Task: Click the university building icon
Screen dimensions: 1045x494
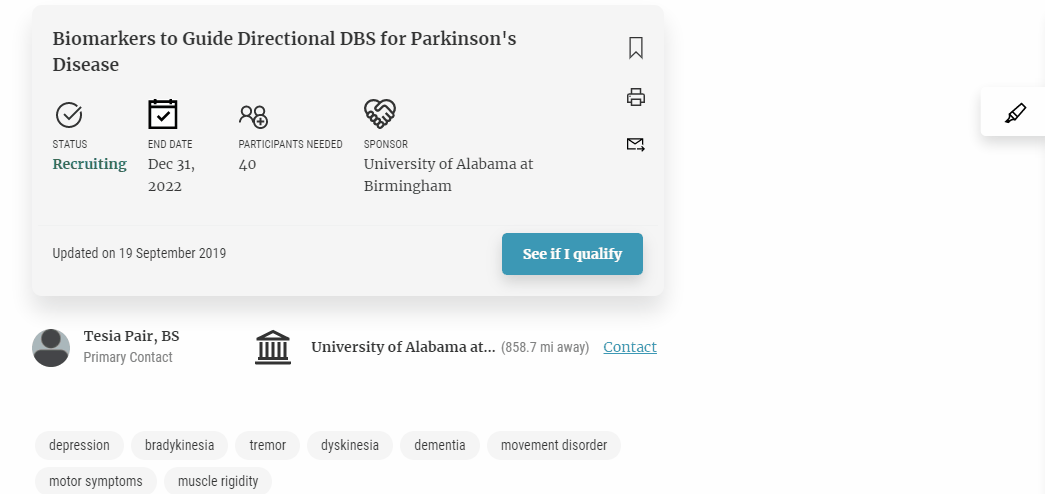Action: 273,347
